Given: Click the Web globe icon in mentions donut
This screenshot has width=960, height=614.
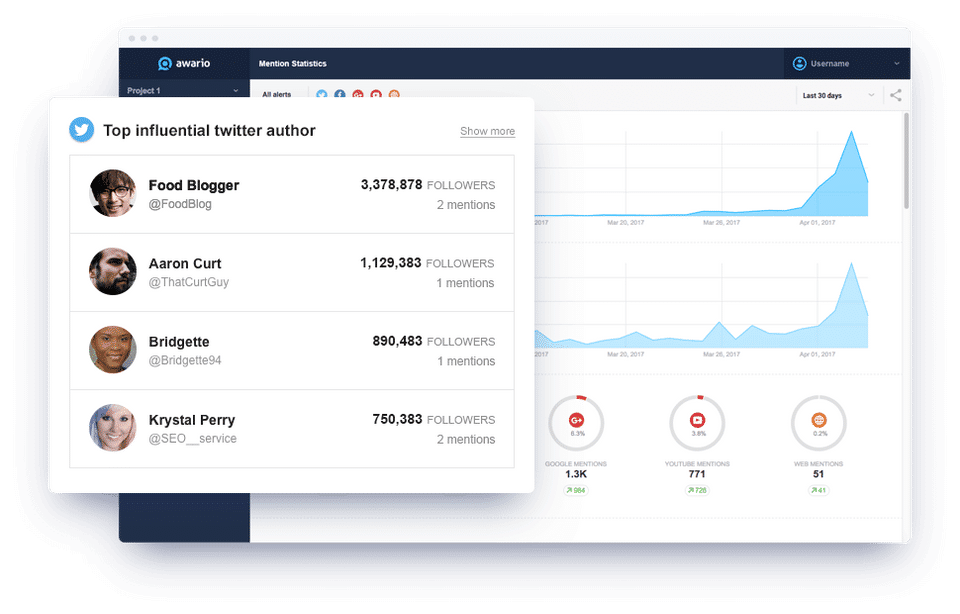Looking at the screenshot, I should click(819, 420).
